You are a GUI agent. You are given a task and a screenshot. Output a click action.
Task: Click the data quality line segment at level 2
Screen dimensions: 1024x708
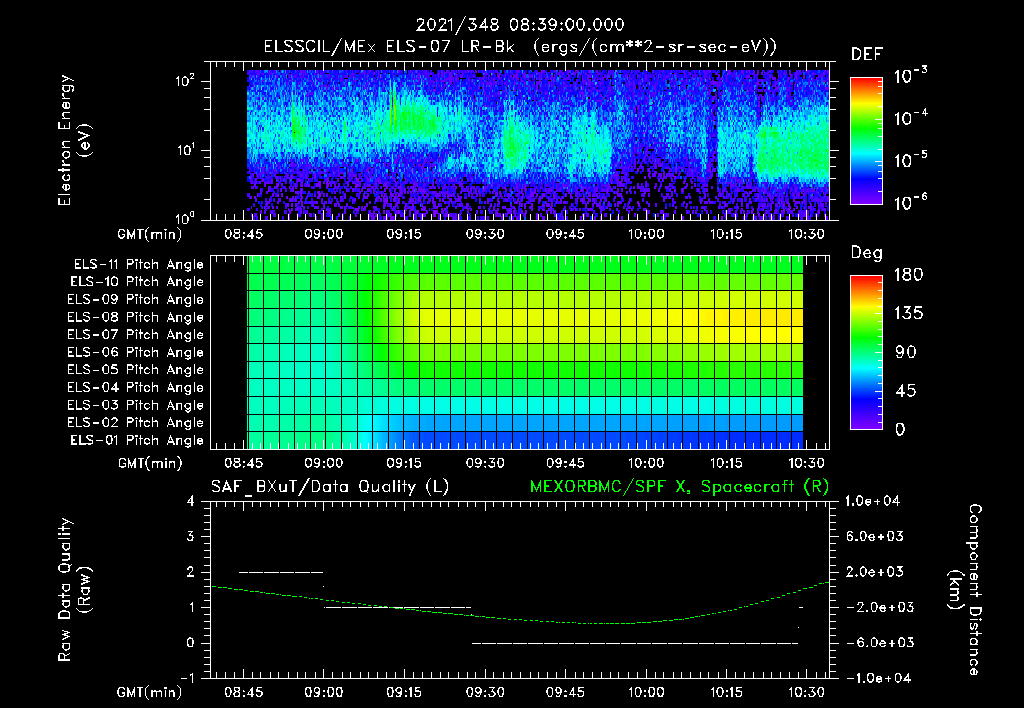pos(281,572)
